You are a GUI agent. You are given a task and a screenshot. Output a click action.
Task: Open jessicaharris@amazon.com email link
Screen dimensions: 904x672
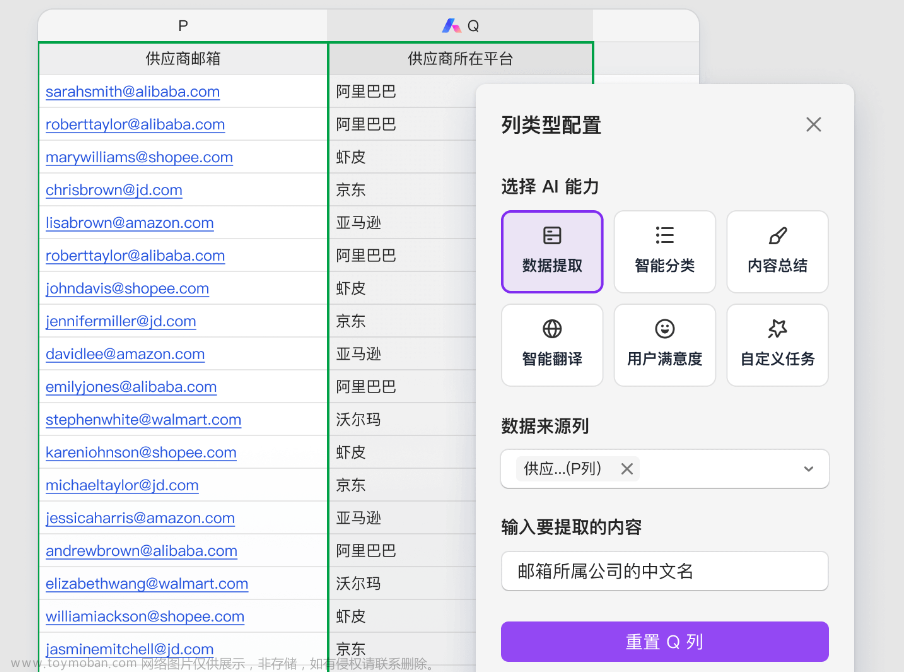pyautogui.click(x=140, y=519)
